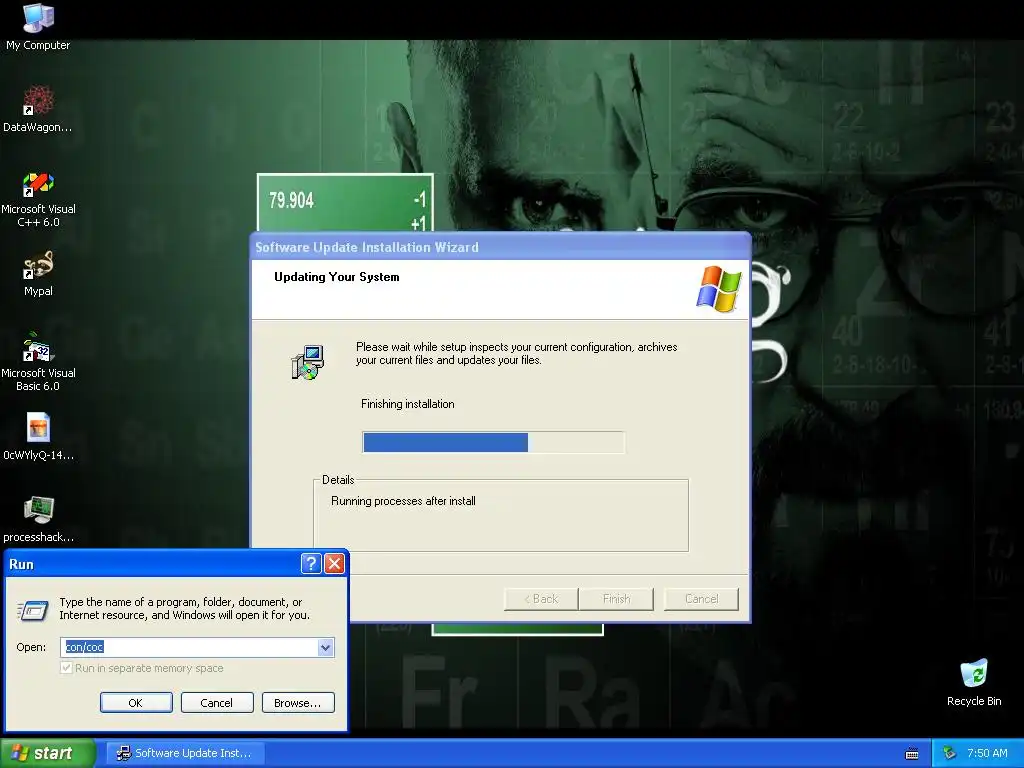Viewport: 1024px width, 768px height.
Task: Click Running processes after install detail text
Action: [x=403, y=501]
